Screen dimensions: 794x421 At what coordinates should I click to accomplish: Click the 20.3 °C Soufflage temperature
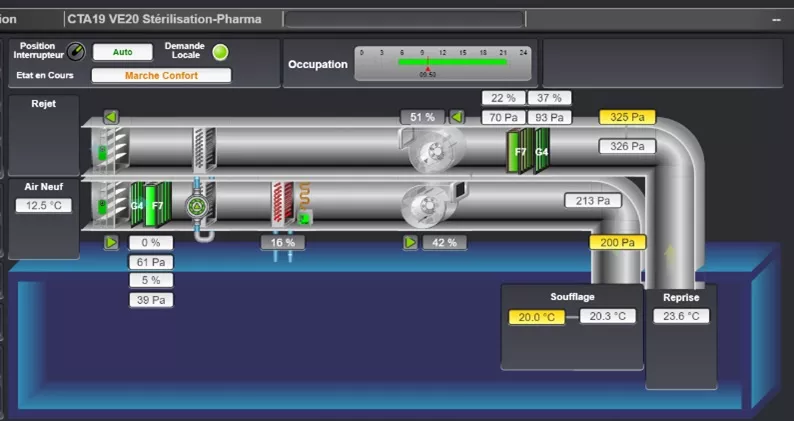tap(607, 316)
